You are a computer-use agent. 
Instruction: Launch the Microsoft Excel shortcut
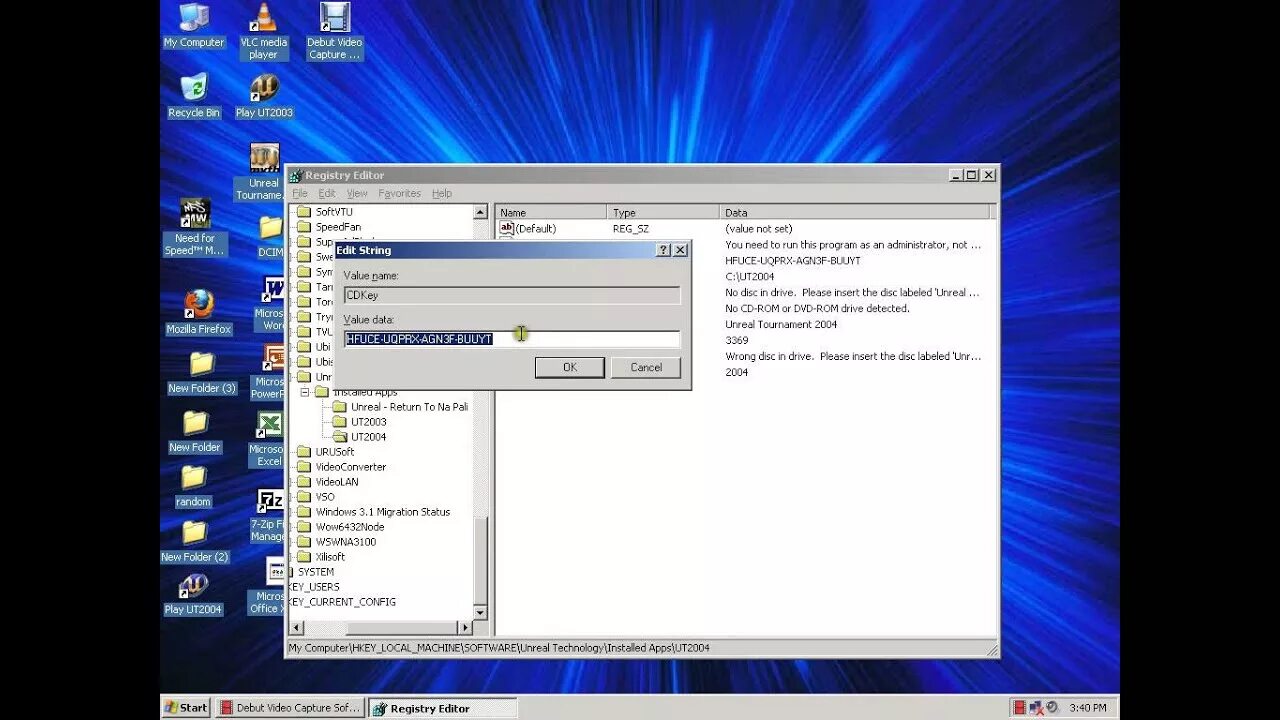pos(268,438)
